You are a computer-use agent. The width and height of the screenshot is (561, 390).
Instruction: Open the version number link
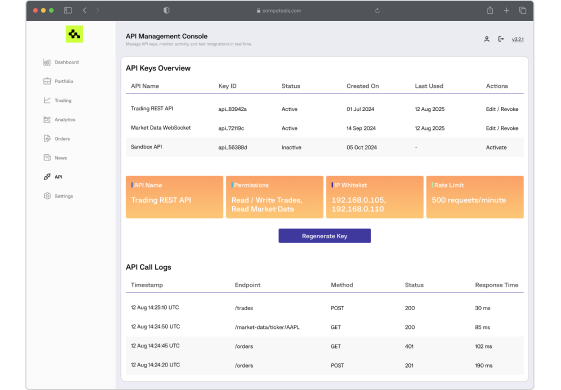517,39
